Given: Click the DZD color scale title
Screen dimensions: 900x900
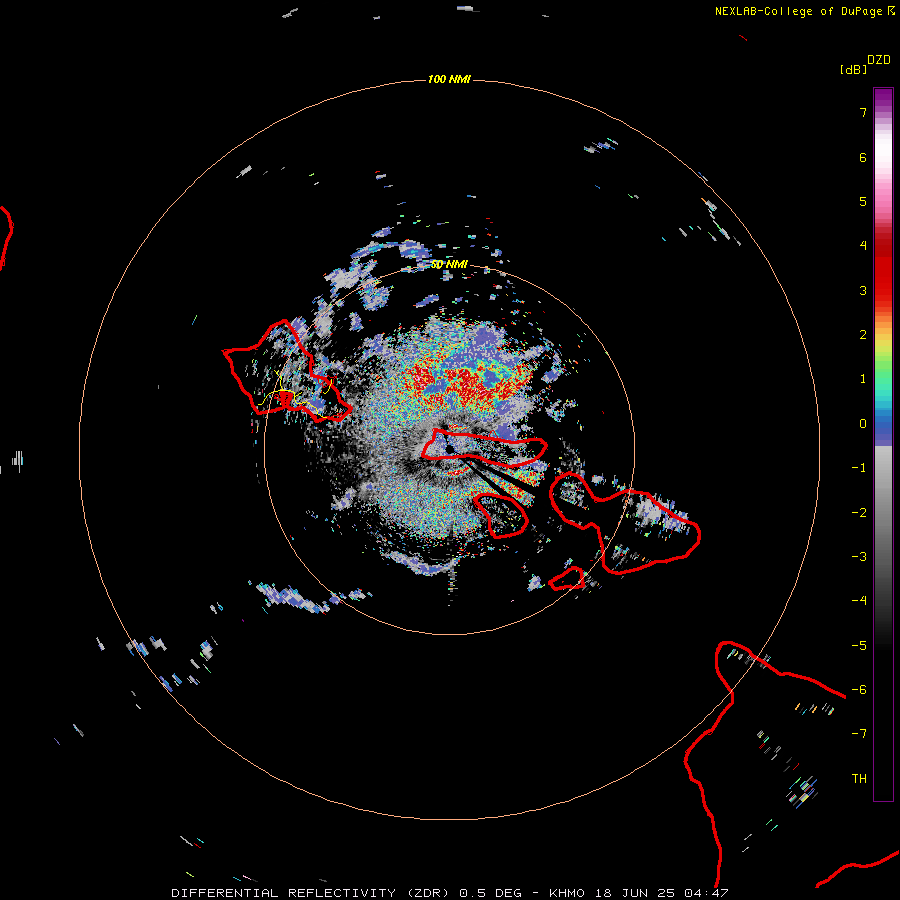Looking at the screenshot, I should click(879, 60).
